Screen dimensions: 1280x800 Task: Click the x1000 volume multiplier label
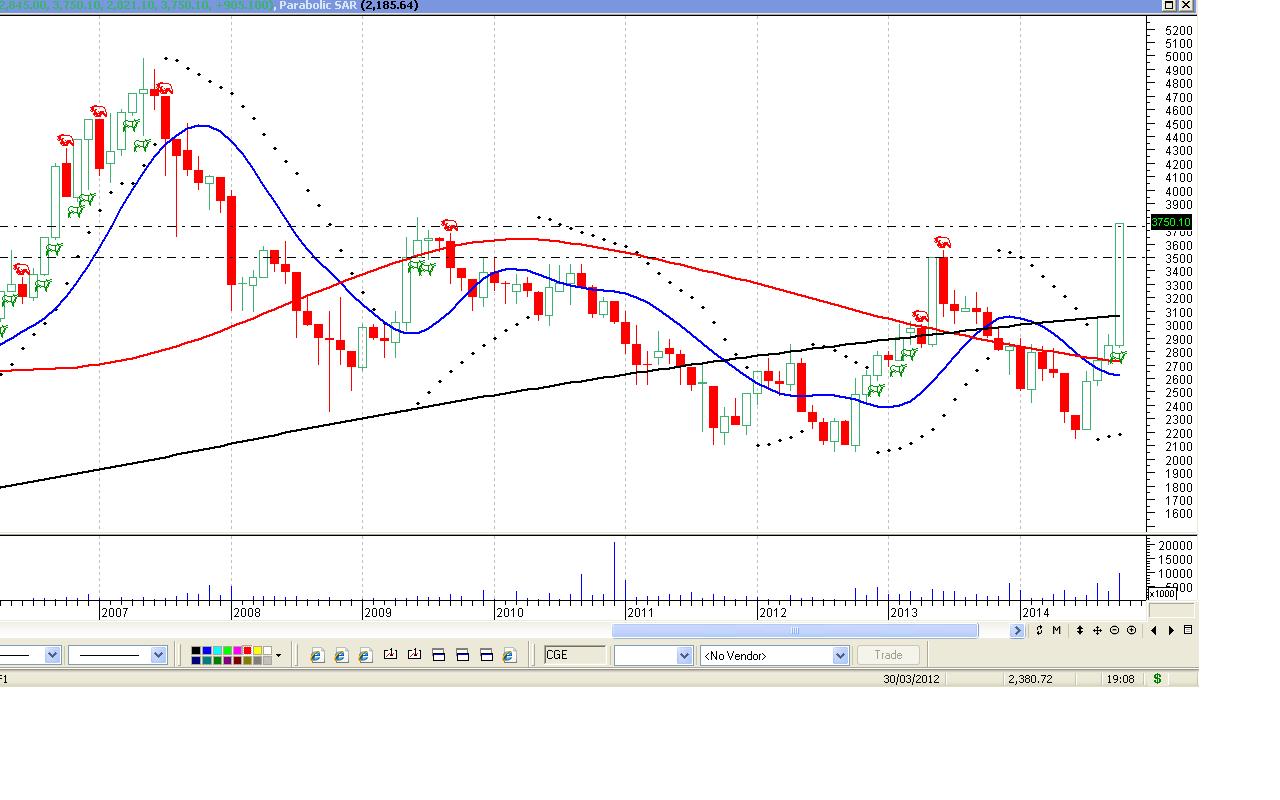click(x=1160, y=593)
